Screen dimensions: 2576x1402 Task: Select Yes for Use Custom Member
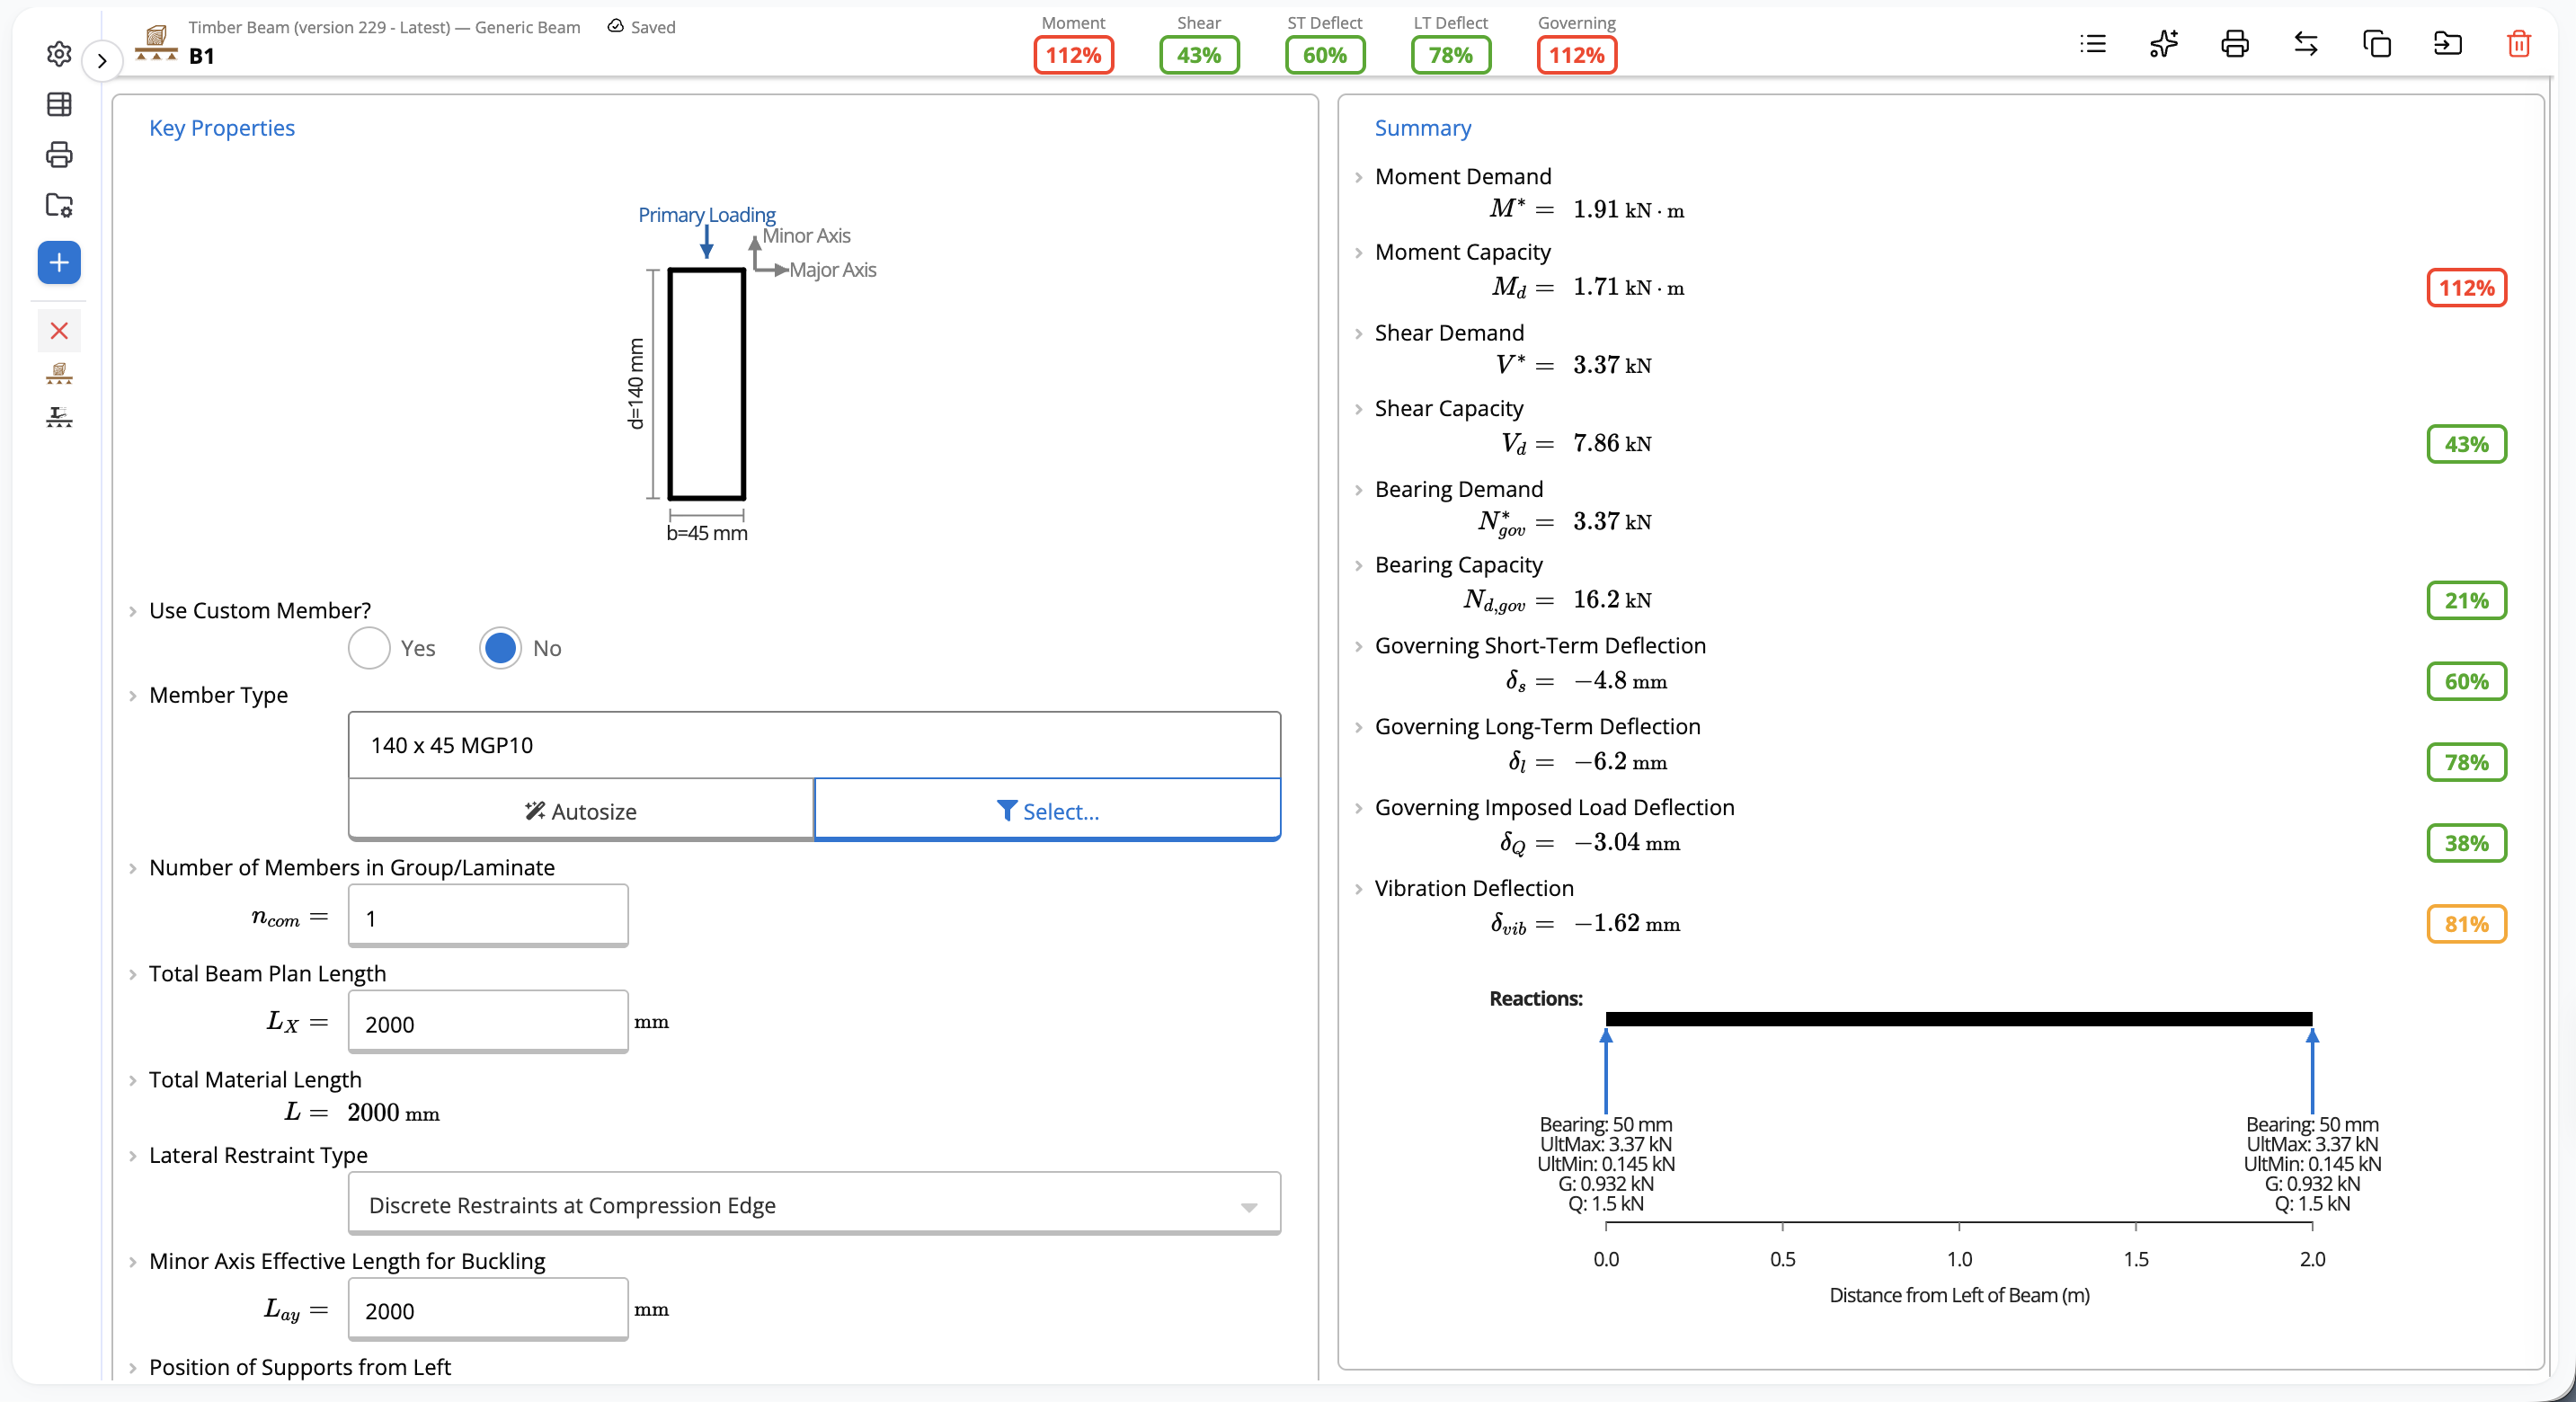pos(369,648)
